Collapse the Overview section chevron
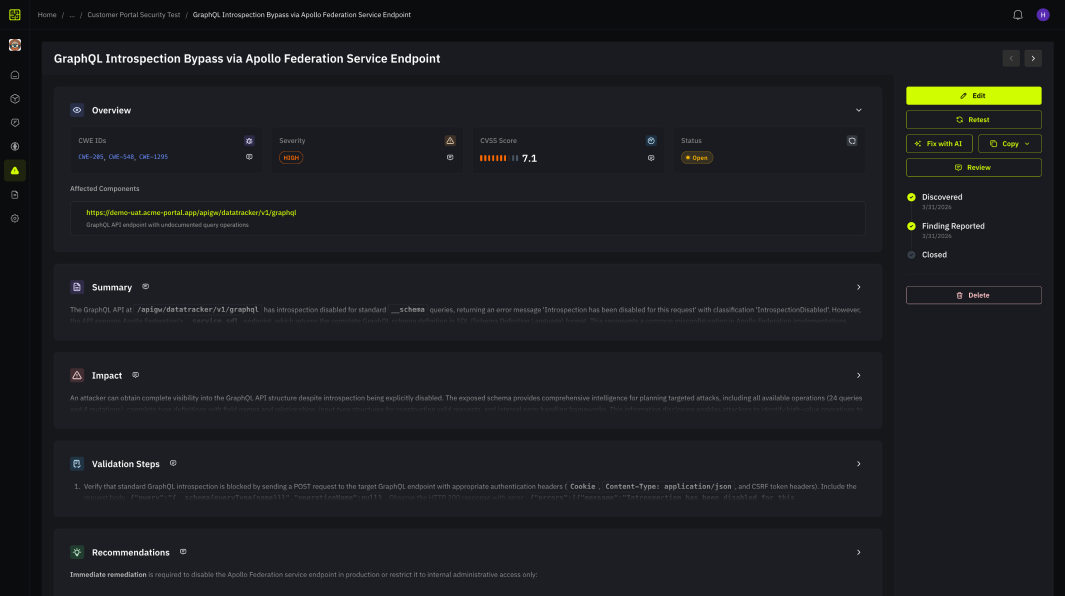Screen dimensions: 1065x596 859,110
